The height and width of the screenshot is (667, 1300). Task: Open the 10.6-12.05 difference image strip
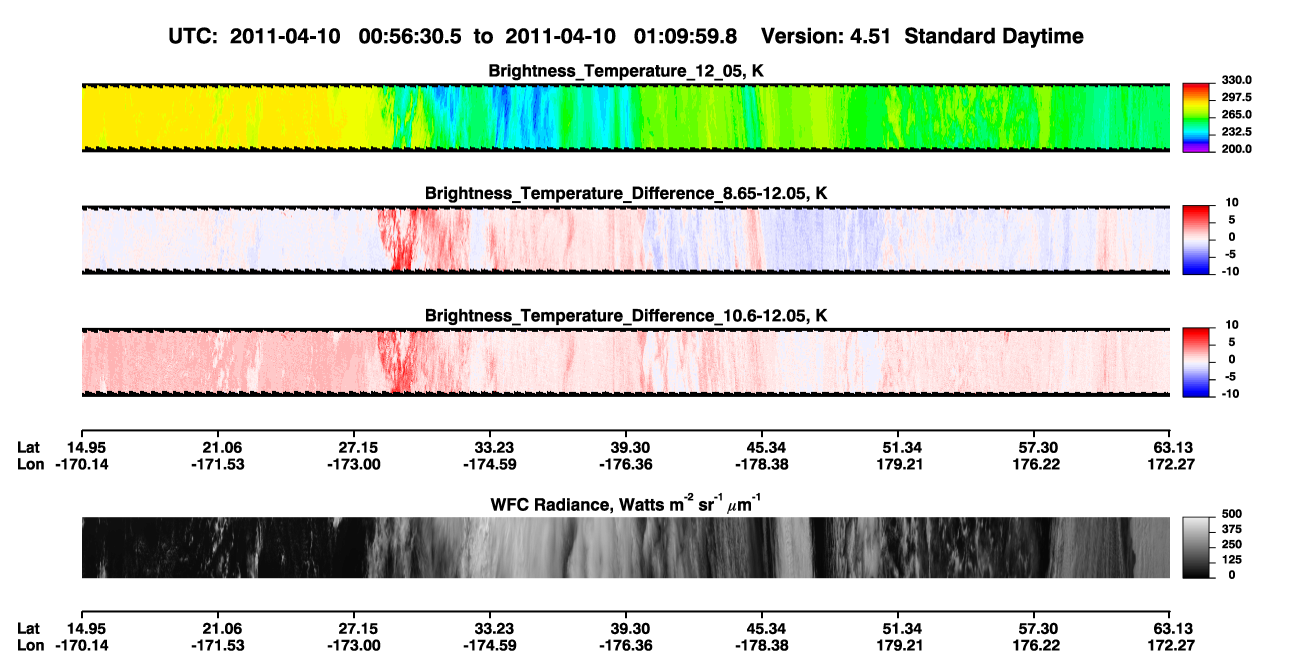click(x=626, y=362)
